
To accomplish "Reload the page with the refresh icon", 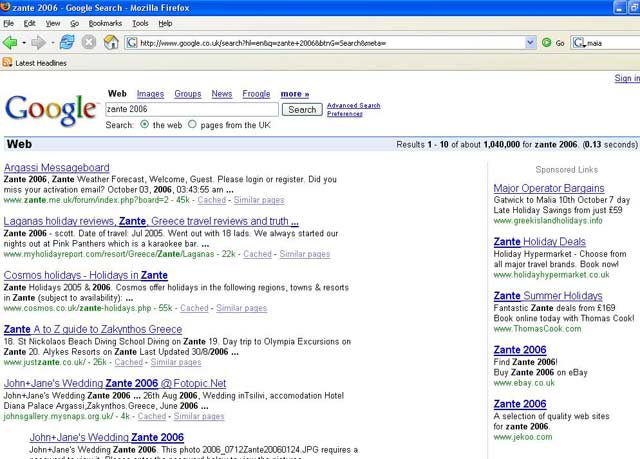I will 67,42.
